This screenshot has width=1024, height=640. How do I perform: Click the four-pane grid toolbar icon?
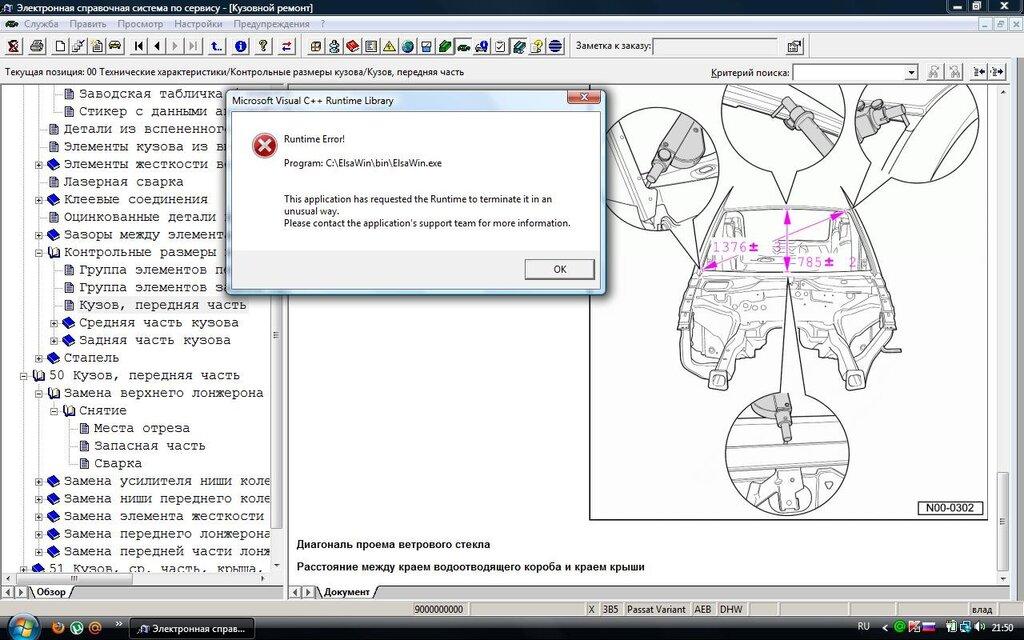[316, 46]
